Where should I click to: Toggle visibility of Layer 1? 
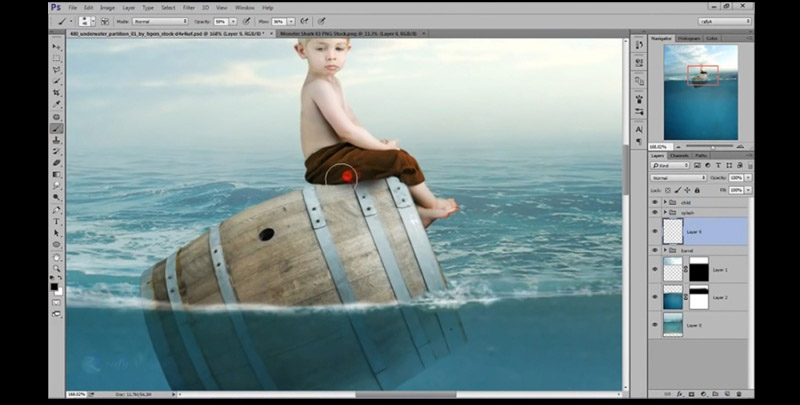point(655,269)
